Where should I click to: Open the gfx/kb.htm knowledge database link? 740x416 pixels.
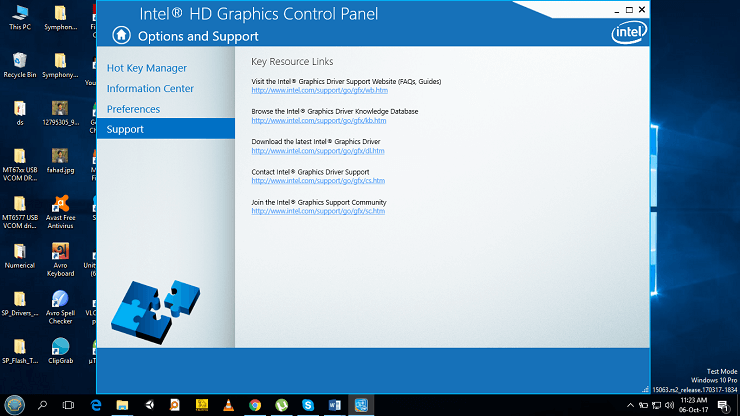coord(319,120)
